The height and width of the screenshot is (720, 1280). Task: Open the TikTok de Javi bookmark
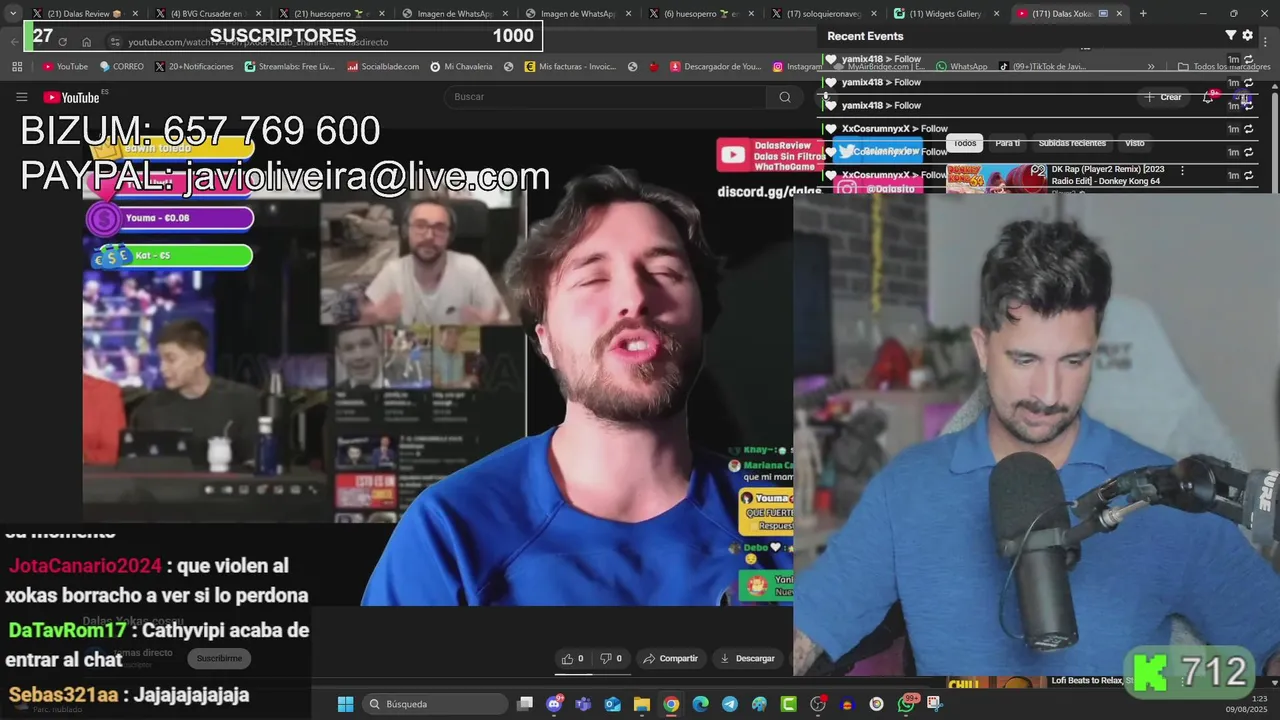click(1042, 66)
